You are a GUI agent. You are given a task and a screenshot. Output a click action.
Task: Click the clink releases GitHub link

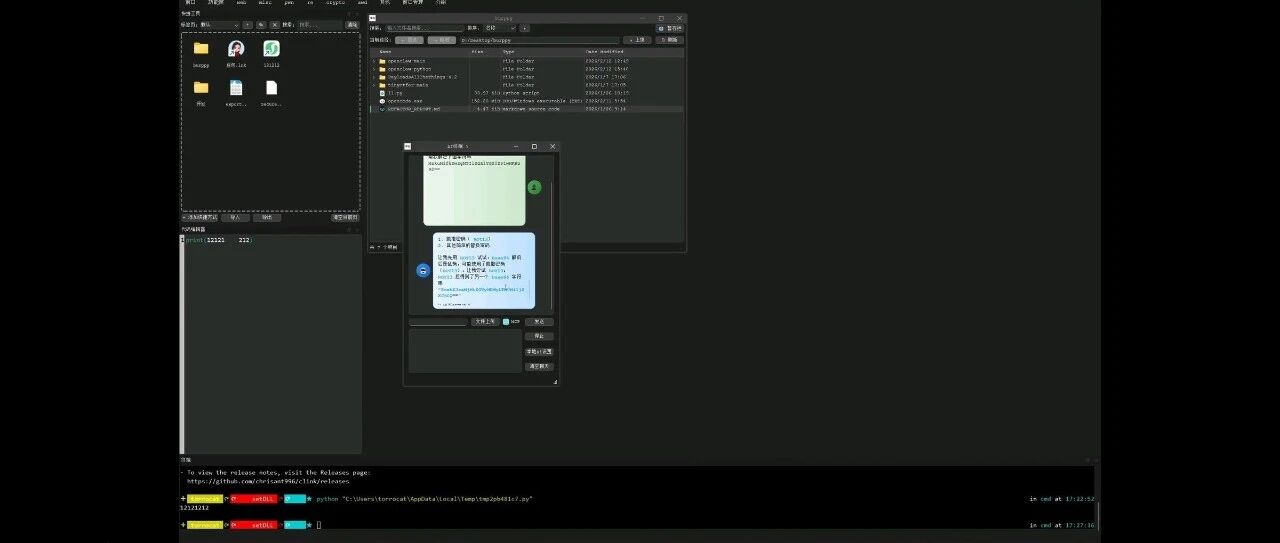(268, 480)
